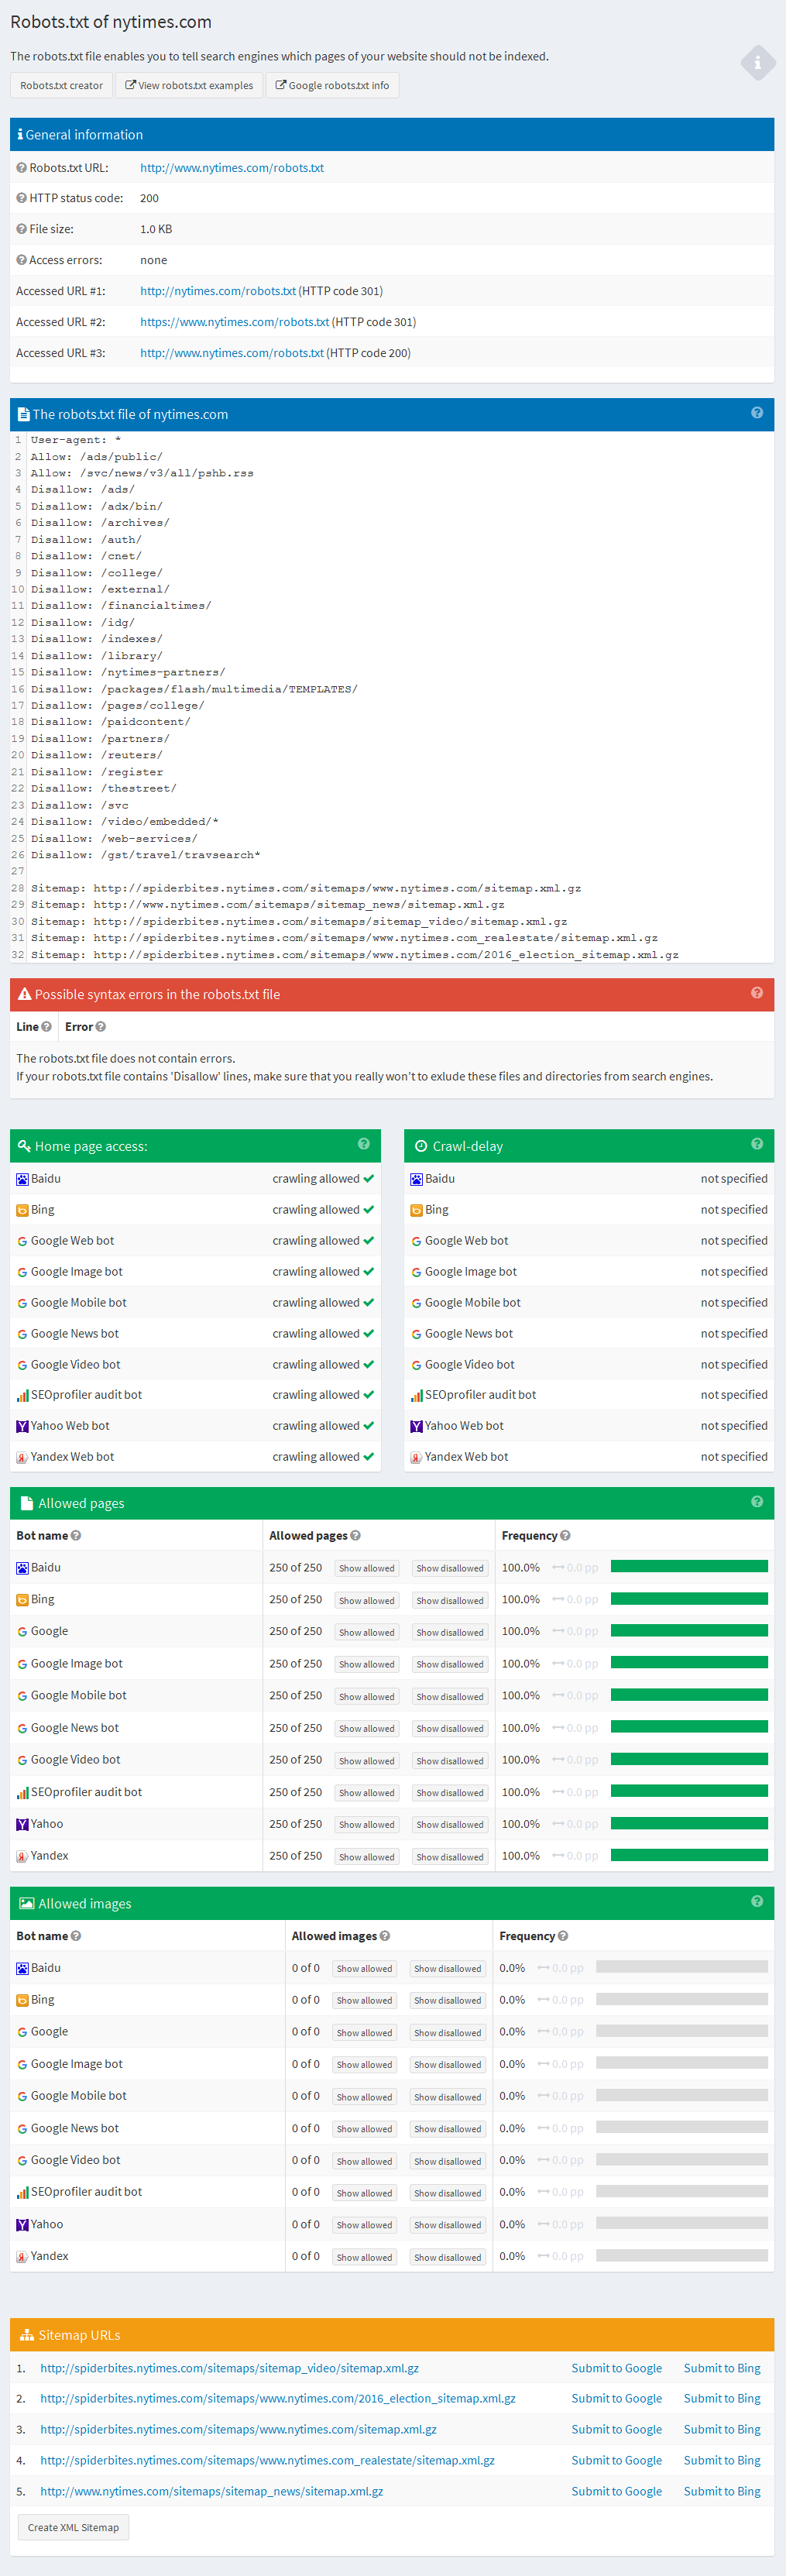Screen dimensions: 786x2576
Task: Show disallowed pages for Google News bot
Action: [450, 1728]
